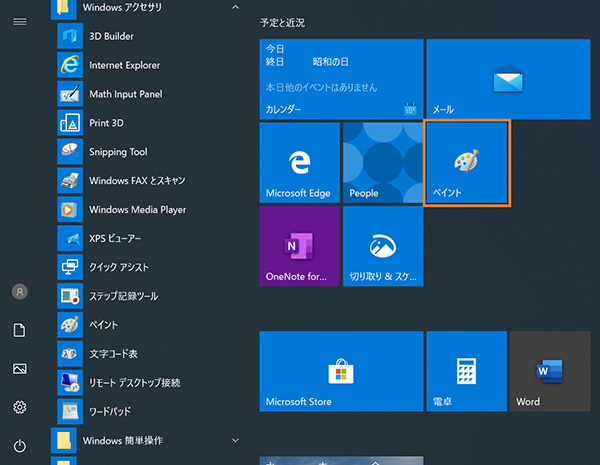Open the 文字コード表 icon
Viewport: 600px width, 465px height.
70,354
